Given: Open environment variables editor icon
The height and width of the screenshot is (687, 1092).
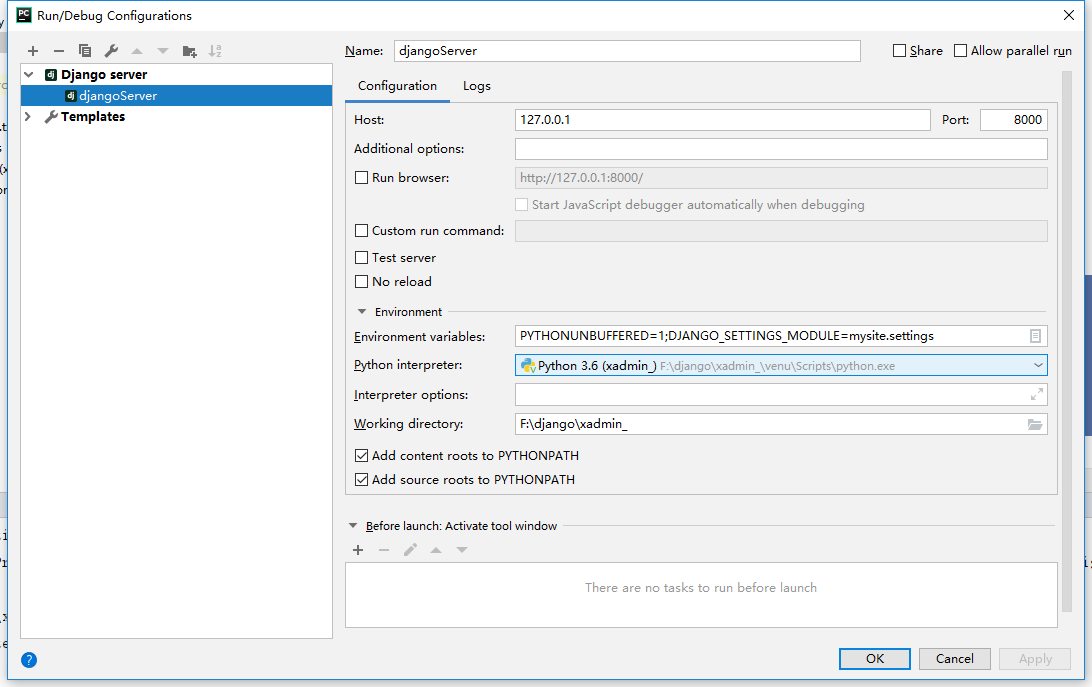Looking at the screenshot, I should point(1036,336).
